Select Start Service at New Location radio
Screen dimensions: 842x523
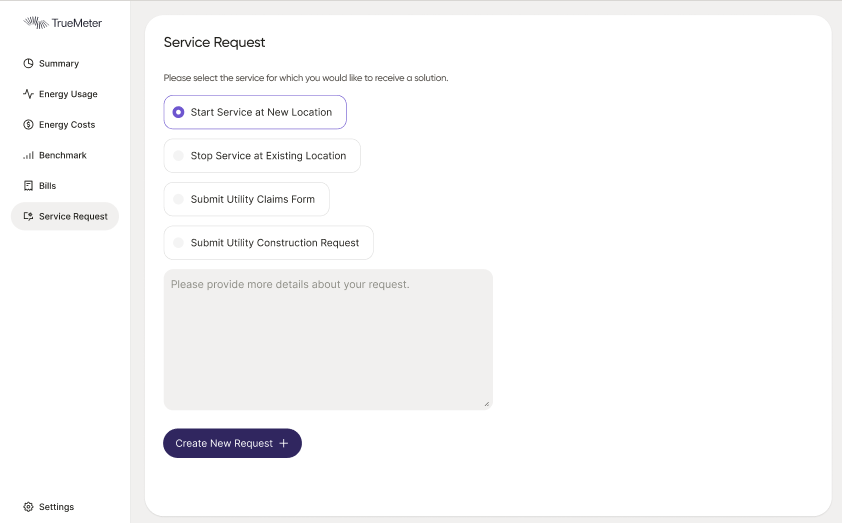[x=178, y=112]
